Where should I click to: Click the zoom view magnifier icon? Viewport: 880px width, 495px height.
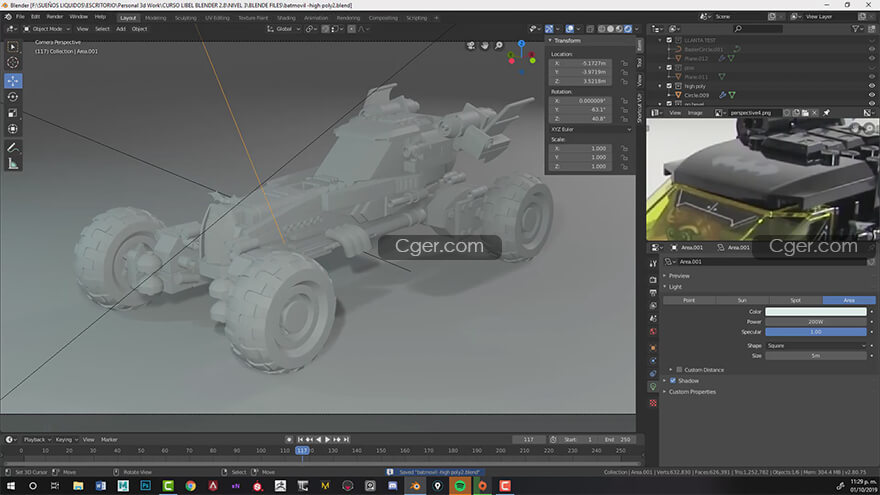pos(499,45)
